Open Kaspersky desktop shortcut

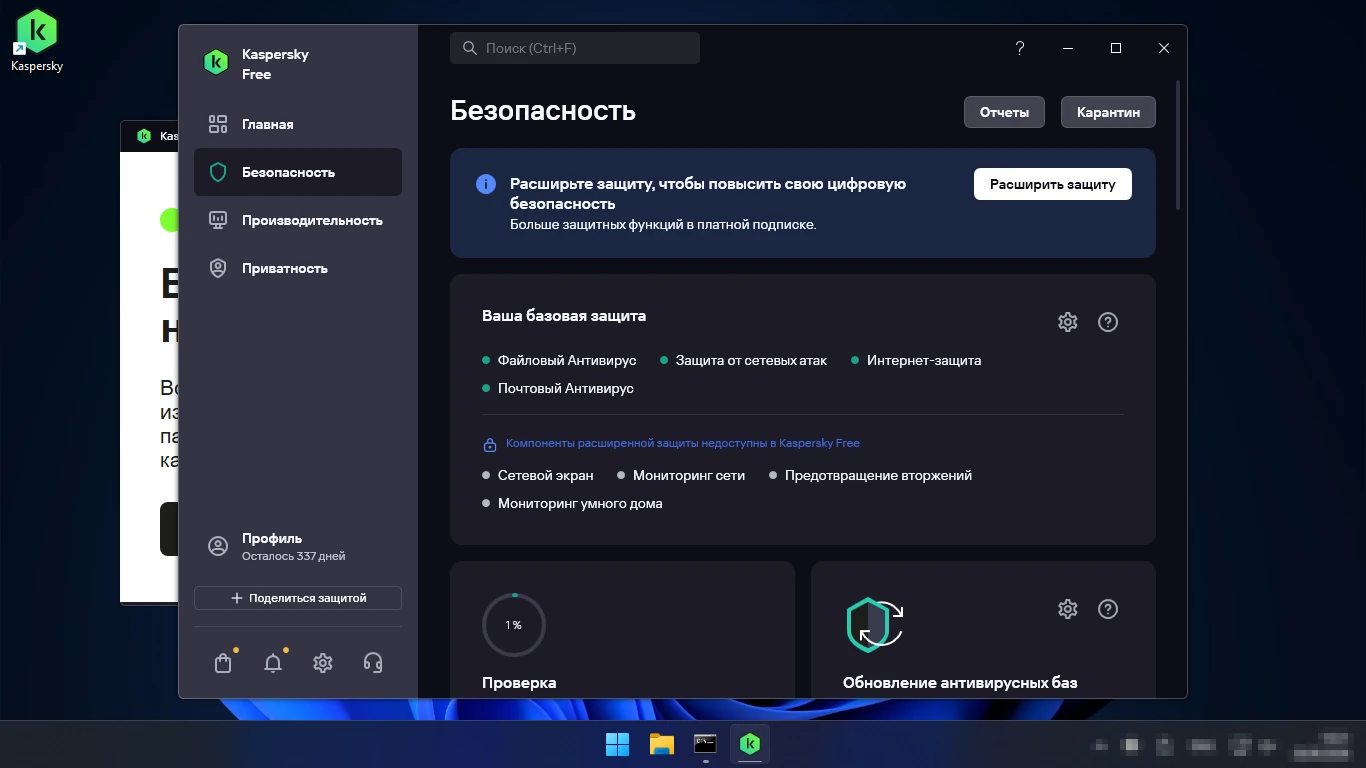(x=37, y=40)
